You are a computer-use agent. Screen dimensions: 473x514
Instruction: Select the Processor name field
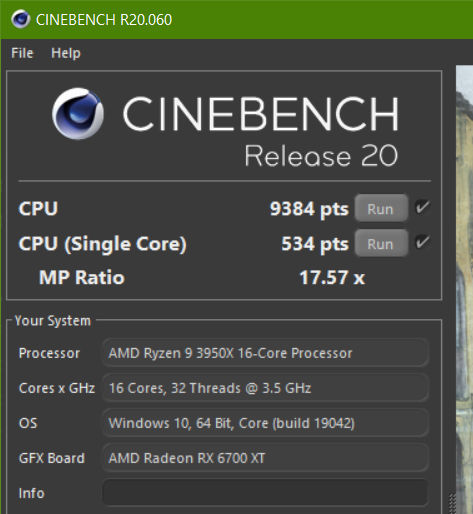[x=265, y=353]
